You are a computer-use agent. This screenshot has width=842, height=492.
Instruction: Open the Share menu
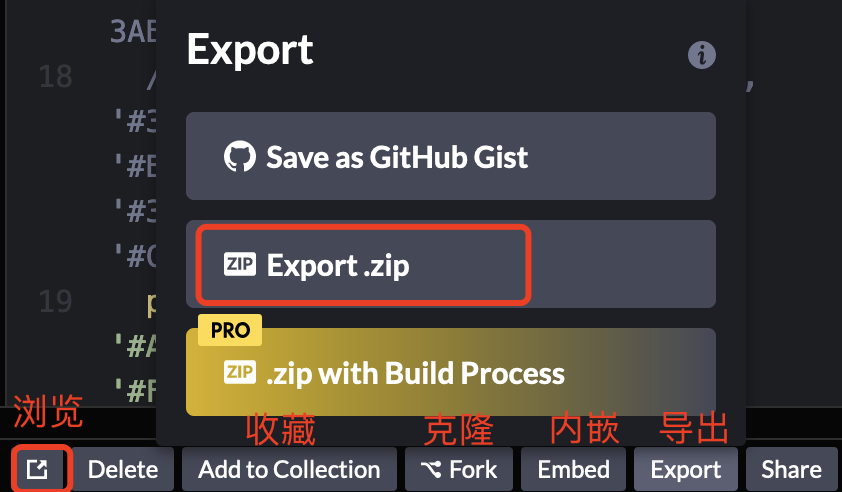point(792,469)
